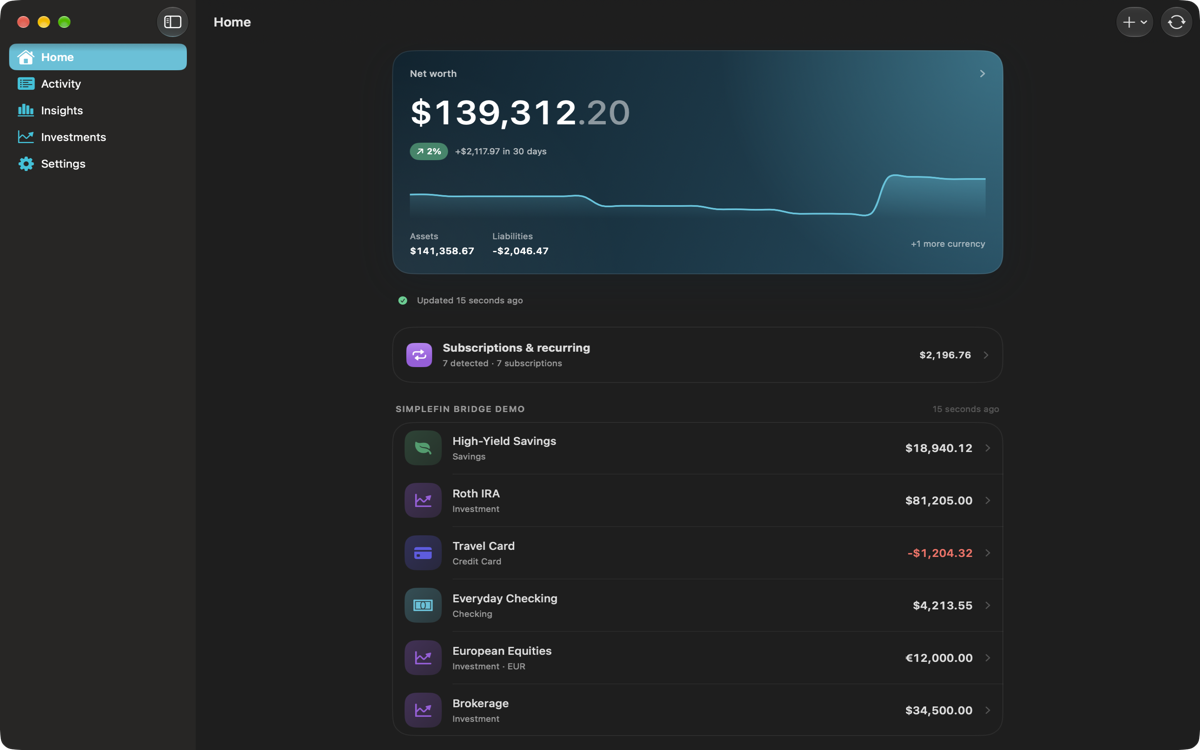This screenshot has width=1200, height=750.
Task: Click the Investments trend line icon
Action: 26,137
